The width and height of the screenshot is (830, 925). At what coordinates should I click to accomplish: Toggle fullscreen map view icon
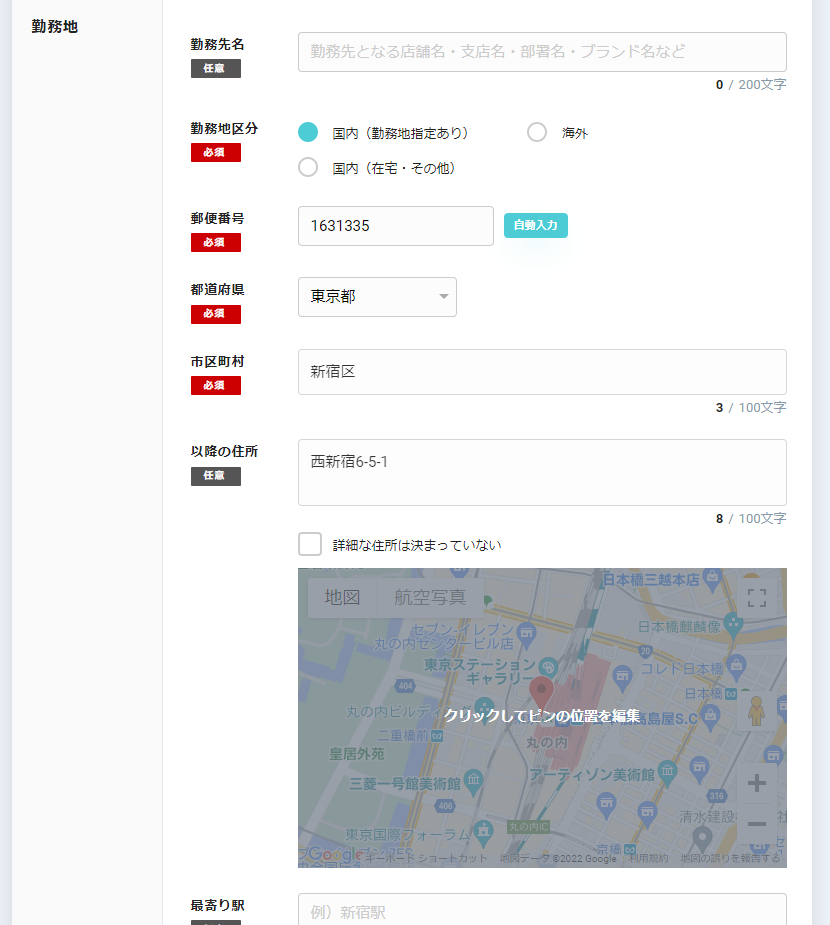tap(757, 598)
